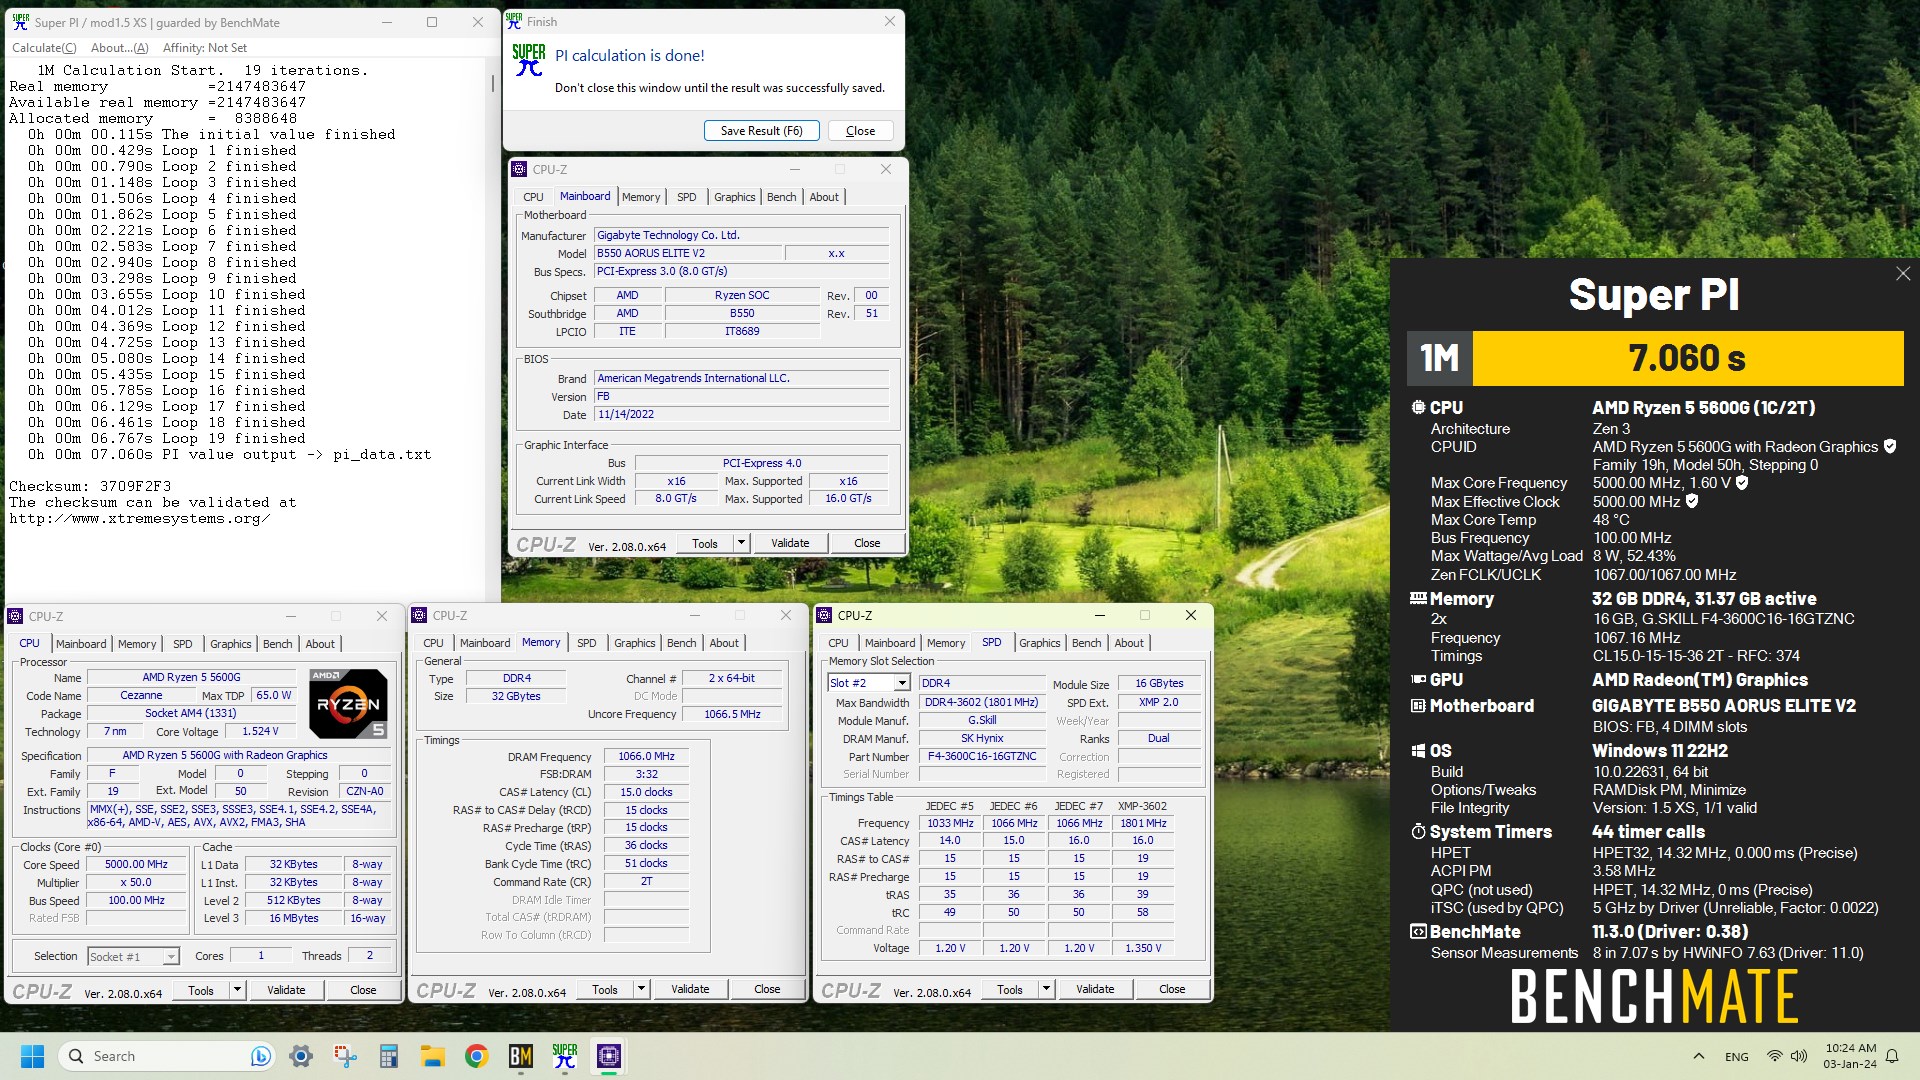Open Graphics tab in Mainboard CPU-Z window
The width and height of the screenshot is (1920, 1080).
[x=735, y=197]
